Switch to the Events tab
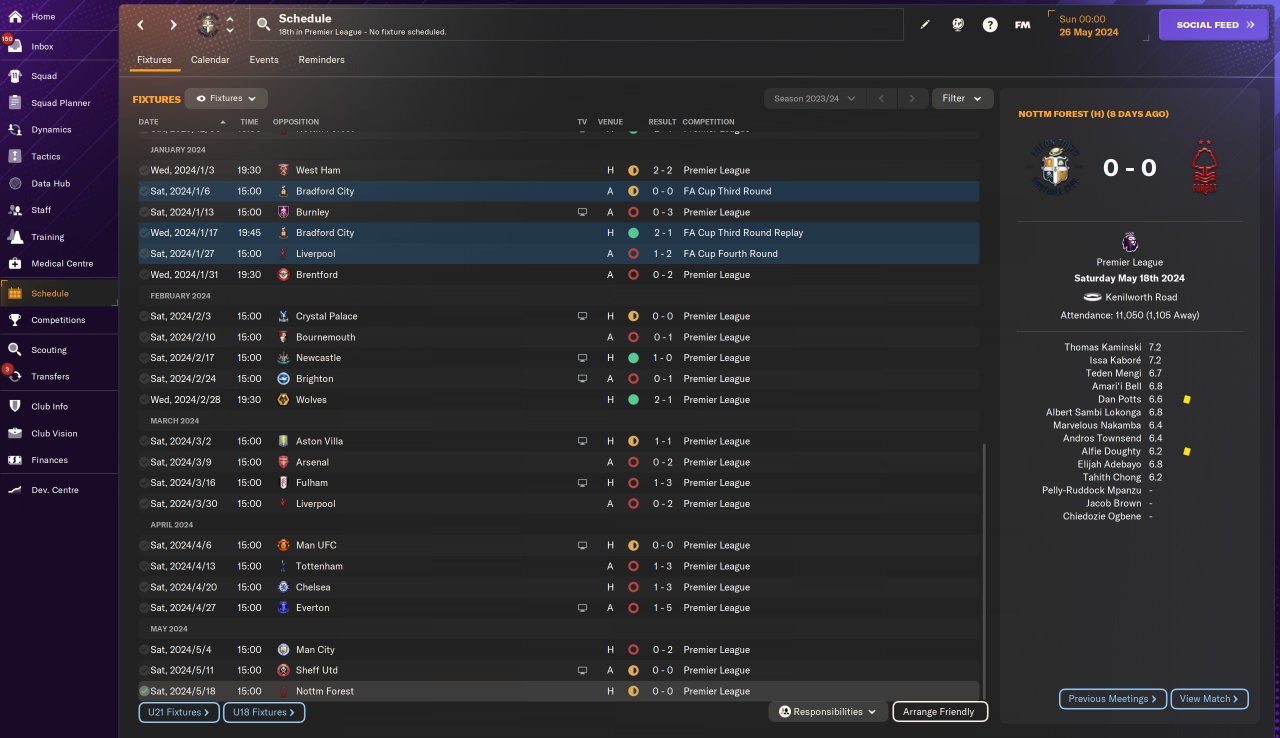 (x=264, y=60)
